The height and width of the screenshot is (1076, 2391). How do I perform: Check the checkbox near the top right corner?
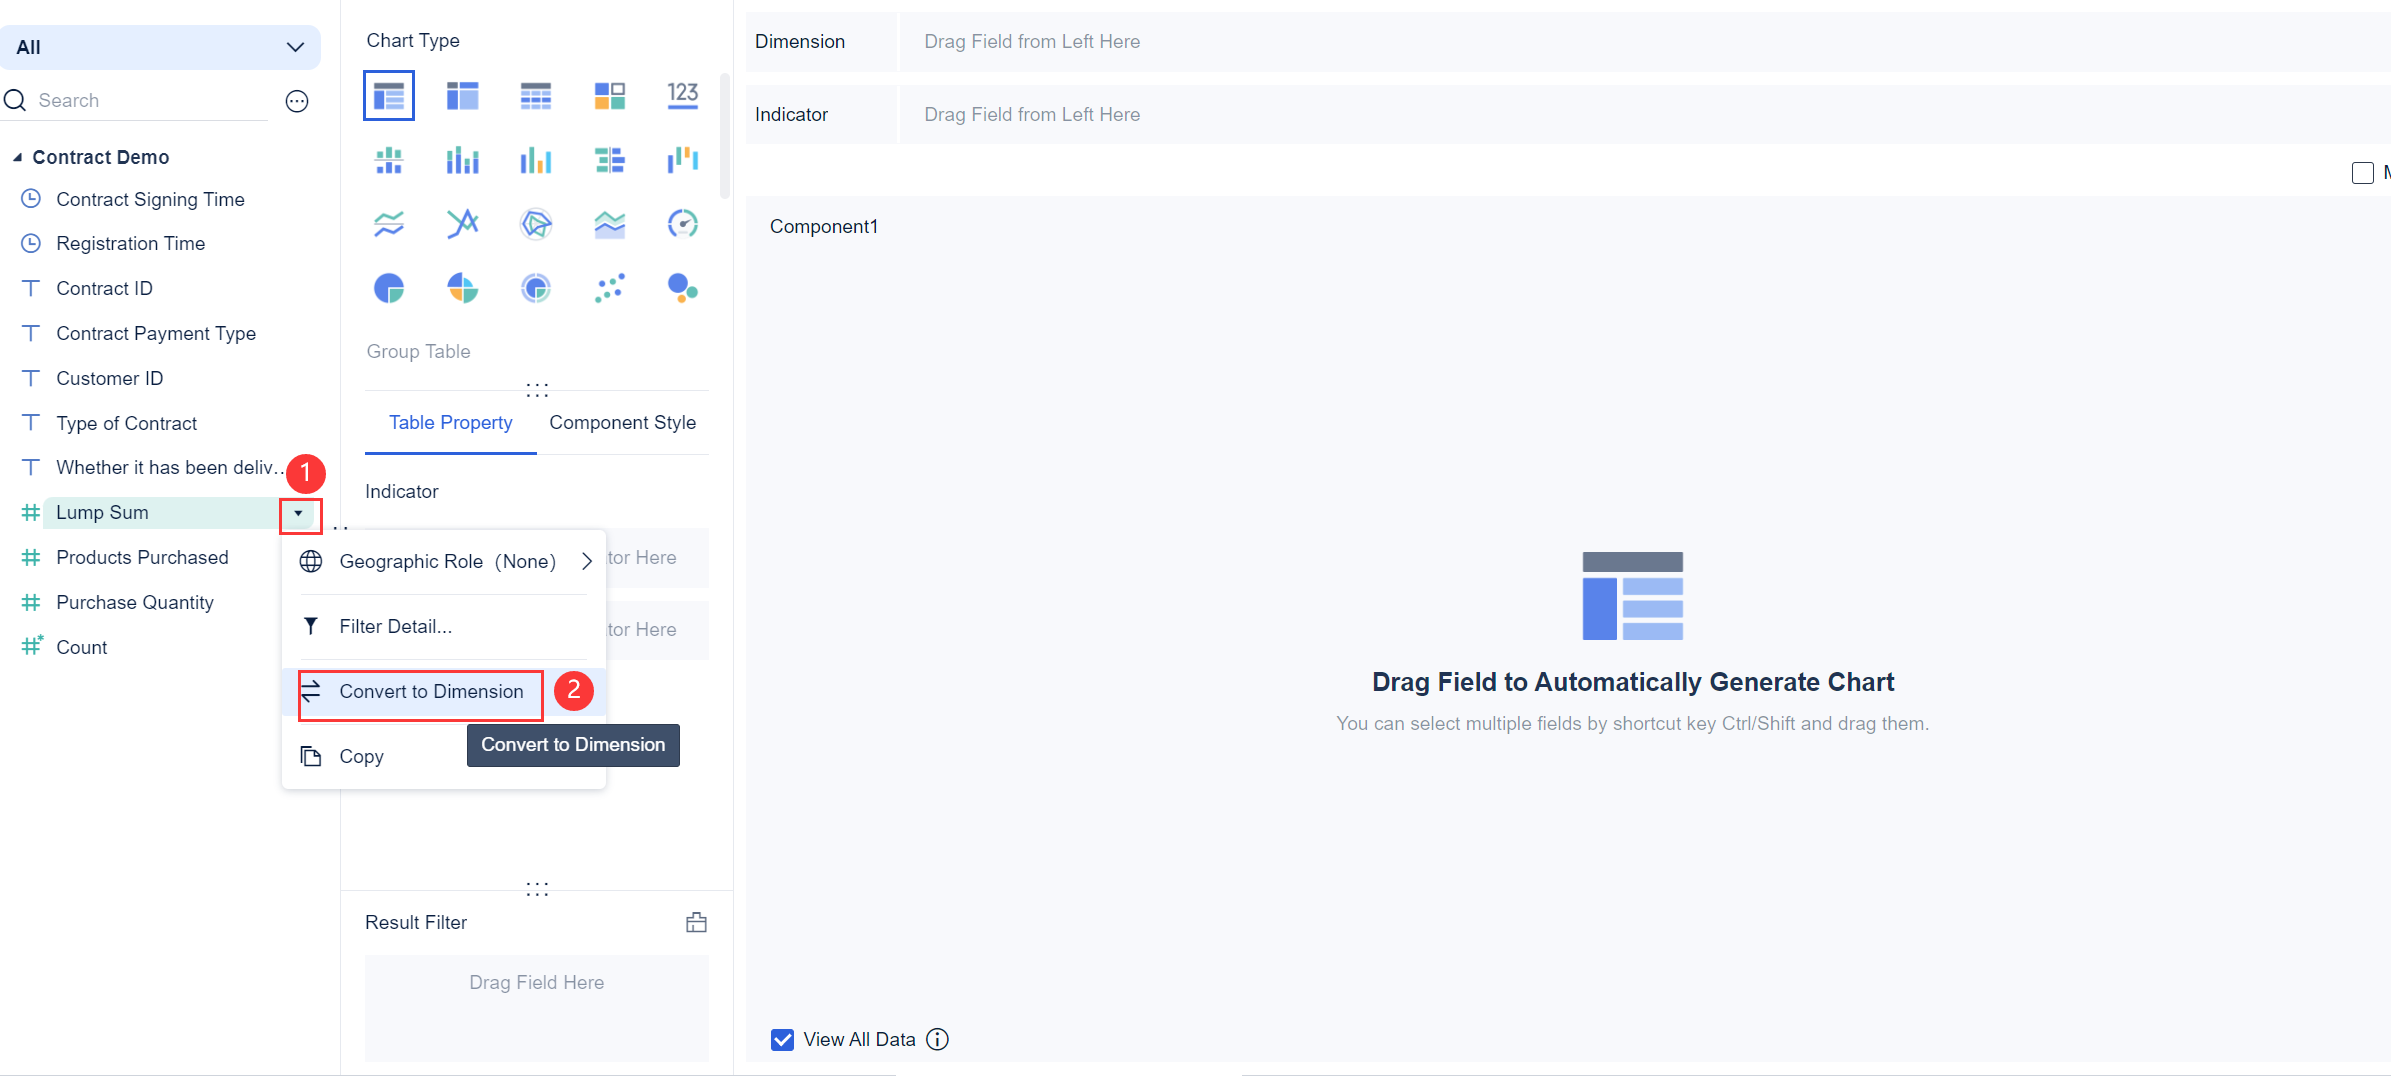click(x=2363, y=172)
